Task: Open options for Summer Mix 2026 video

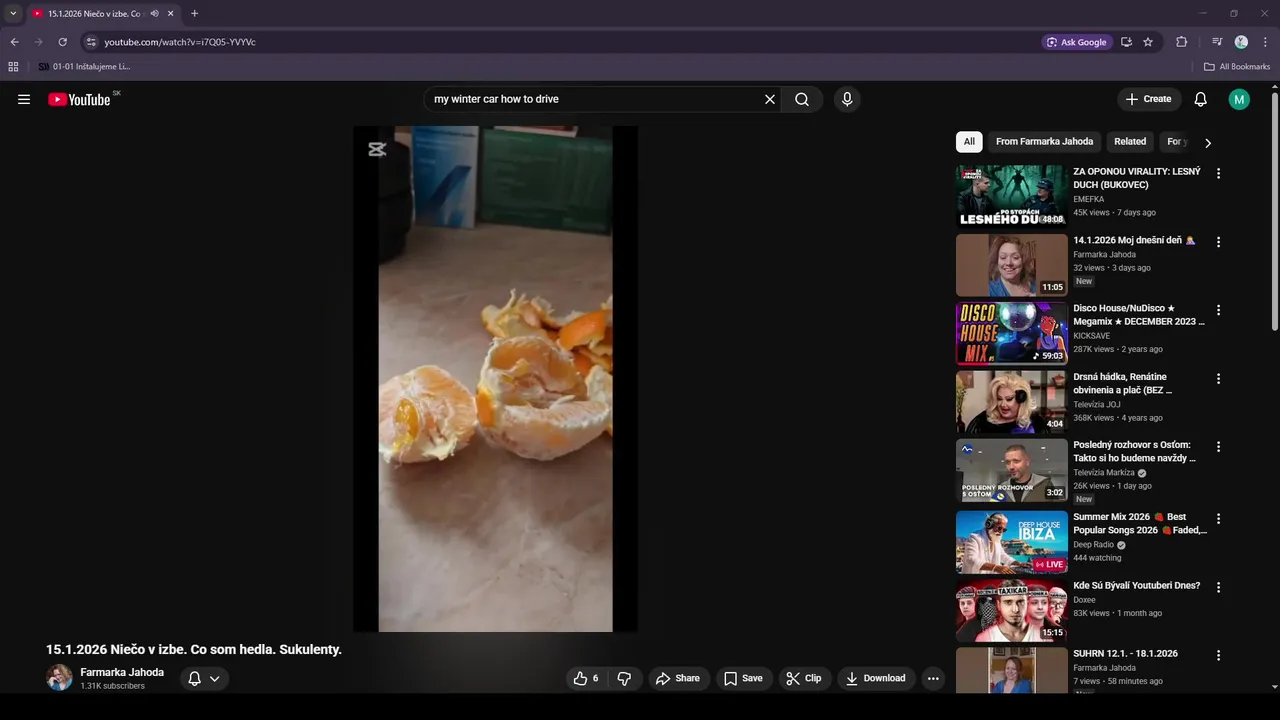Action: pos(1218,519)
